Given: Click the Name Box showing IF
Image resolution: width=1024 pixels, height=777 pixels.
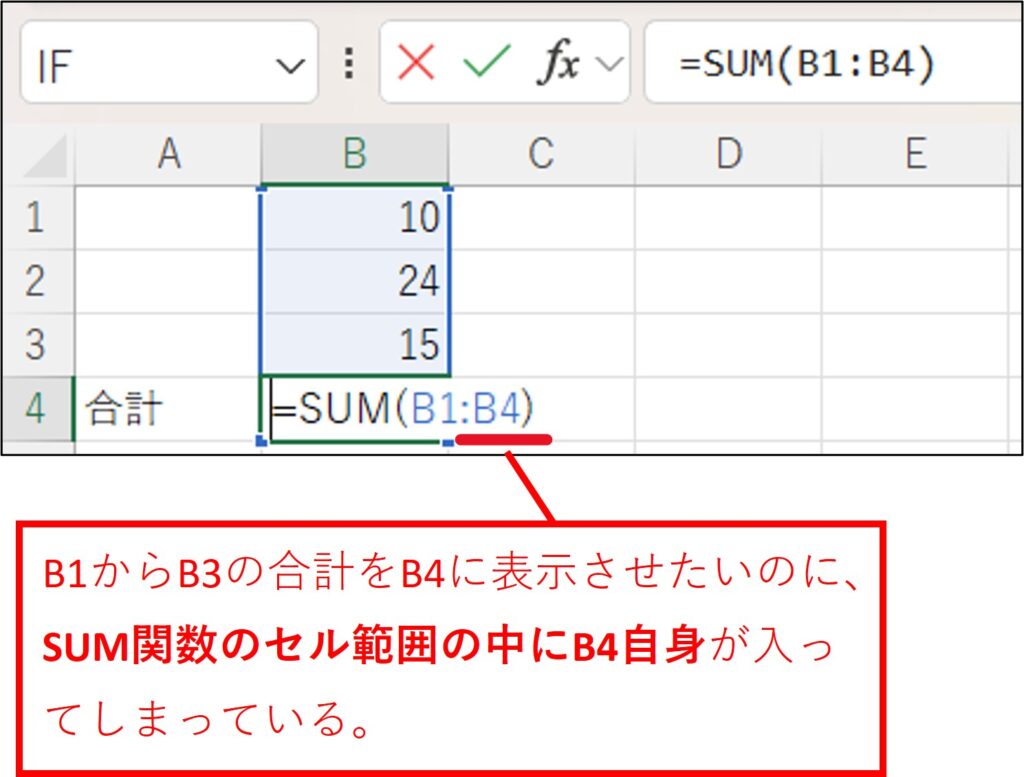Looking at the screenshot, I should point(140,64).
